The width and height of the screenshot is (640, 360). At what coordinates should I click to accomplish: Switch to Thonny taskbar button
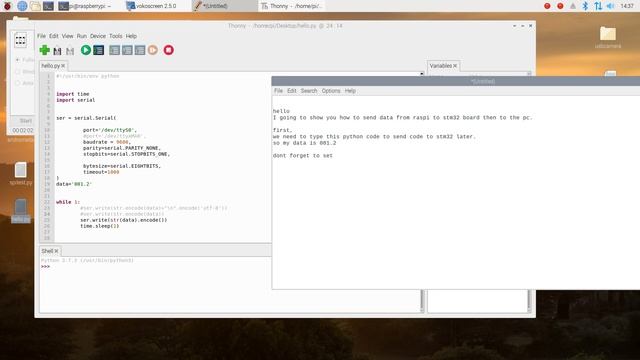point(291,6)
